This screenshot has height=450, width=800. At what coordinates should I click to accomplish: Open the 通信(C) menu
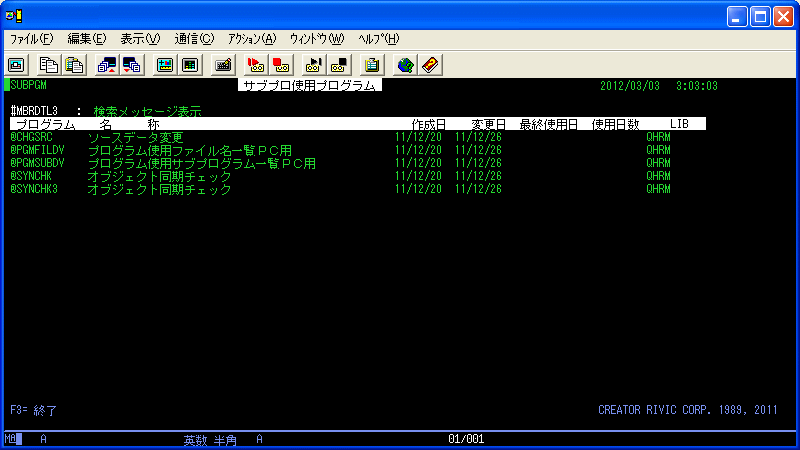pyautogui.click(x=194, y=39)
